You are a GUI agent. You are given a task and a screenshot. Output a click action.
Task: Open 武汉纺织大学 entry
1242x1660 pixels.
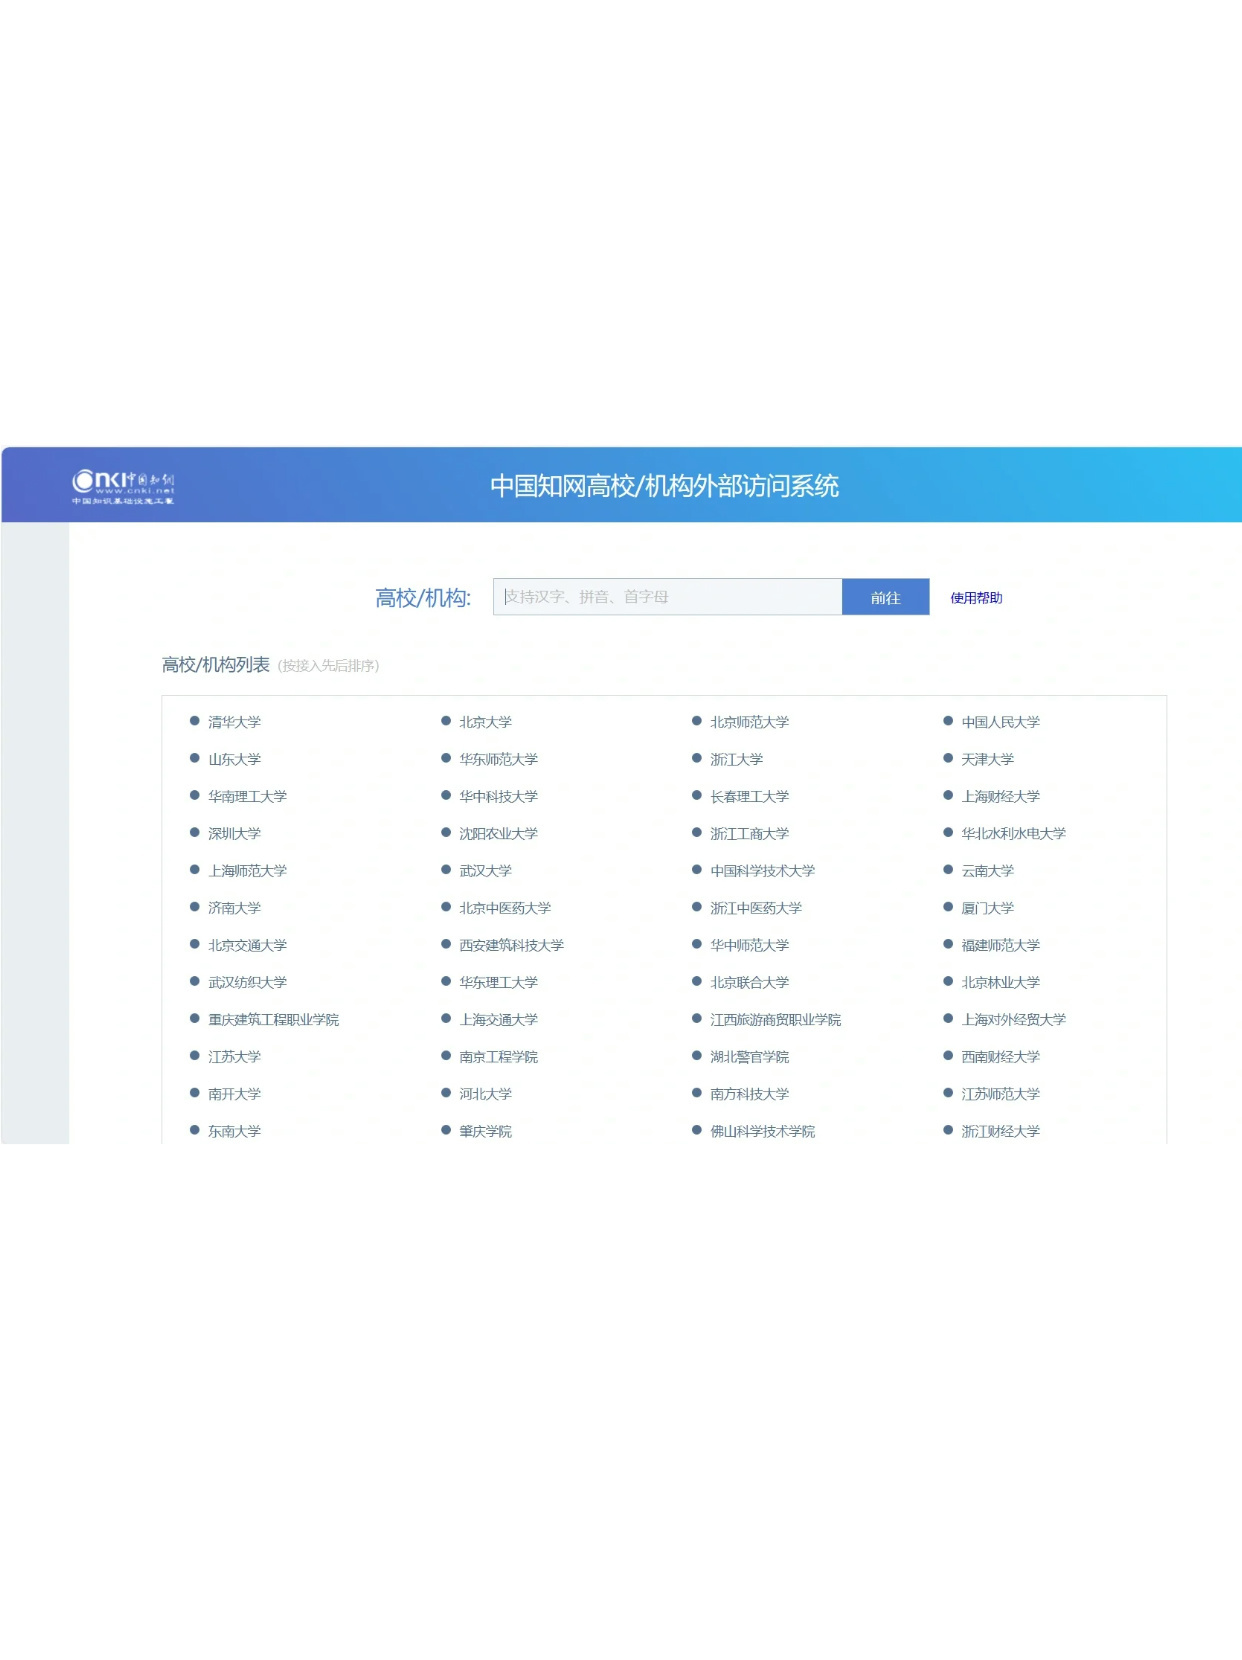(x=247, y=983)
